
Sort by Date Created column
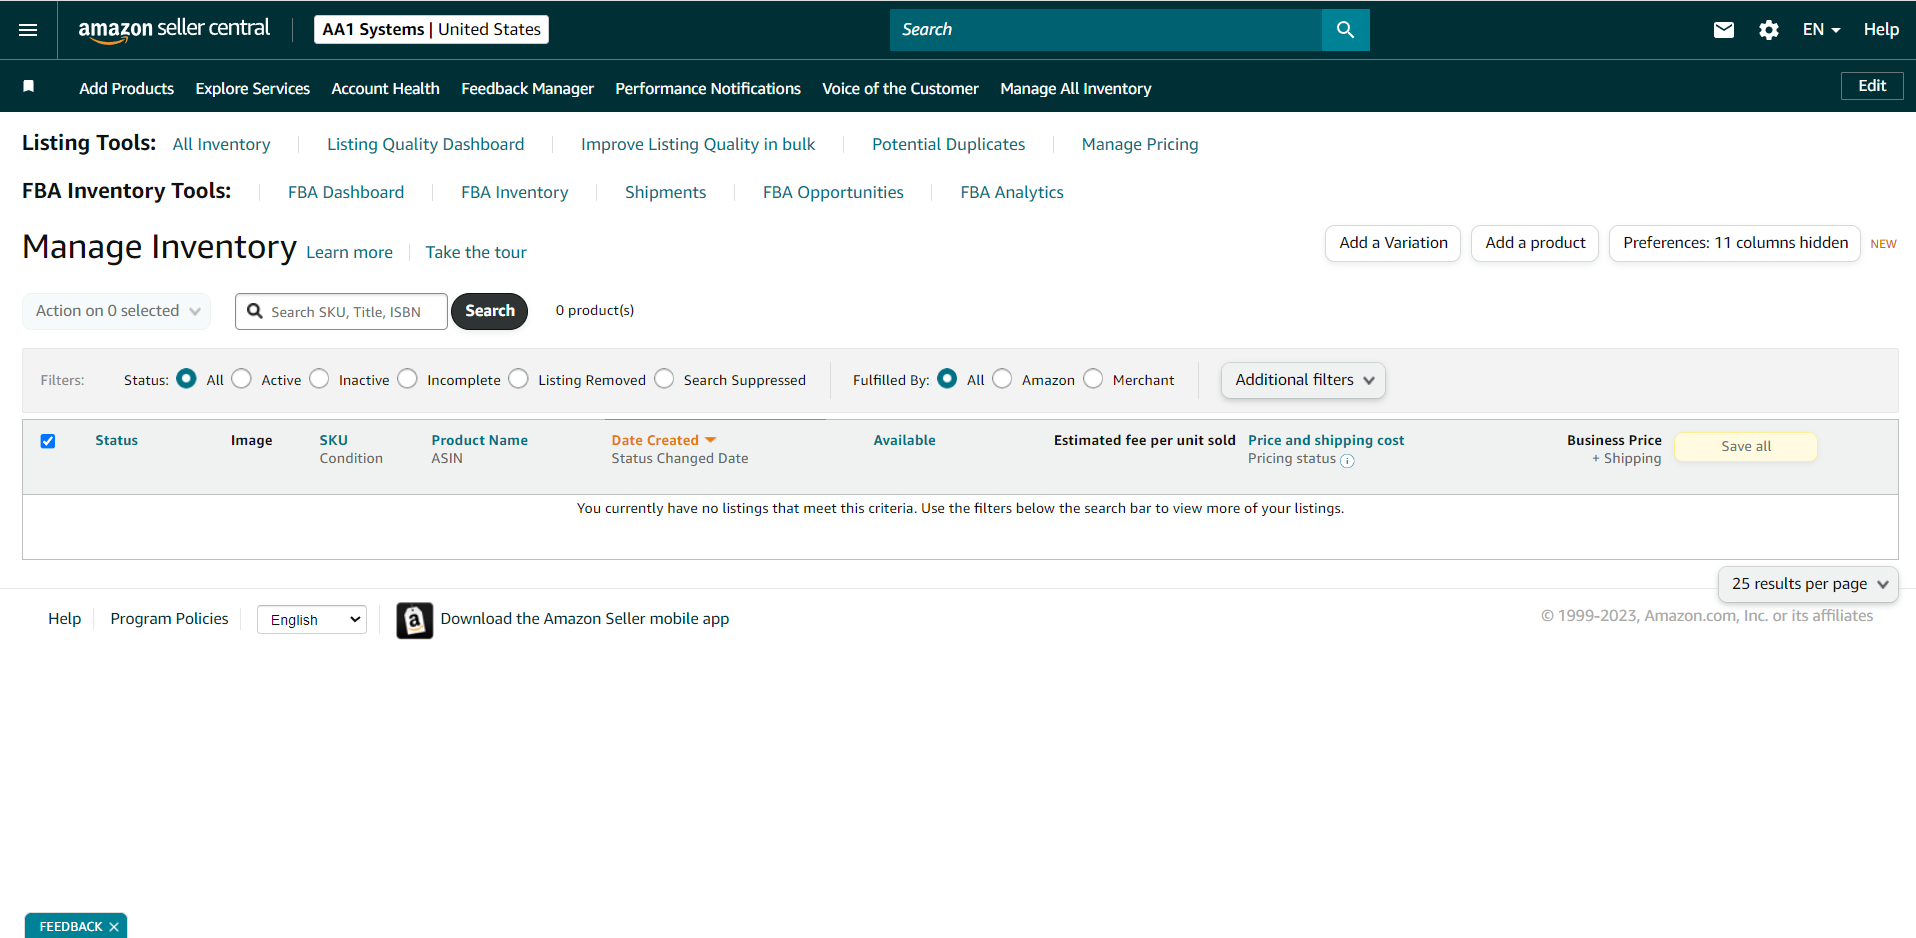(664, 440)
